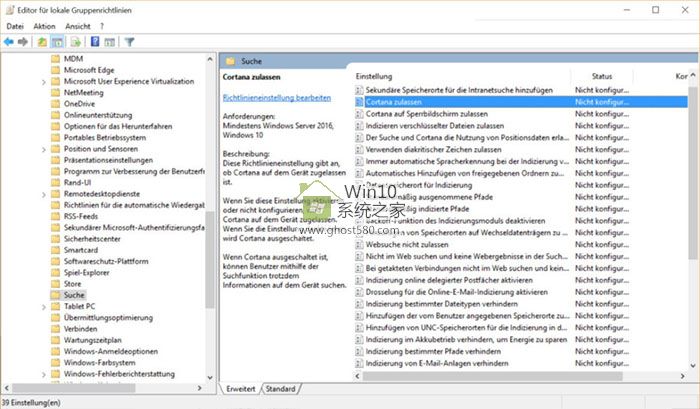Expand the Remotedesktopdienste node

click(44, 194)
